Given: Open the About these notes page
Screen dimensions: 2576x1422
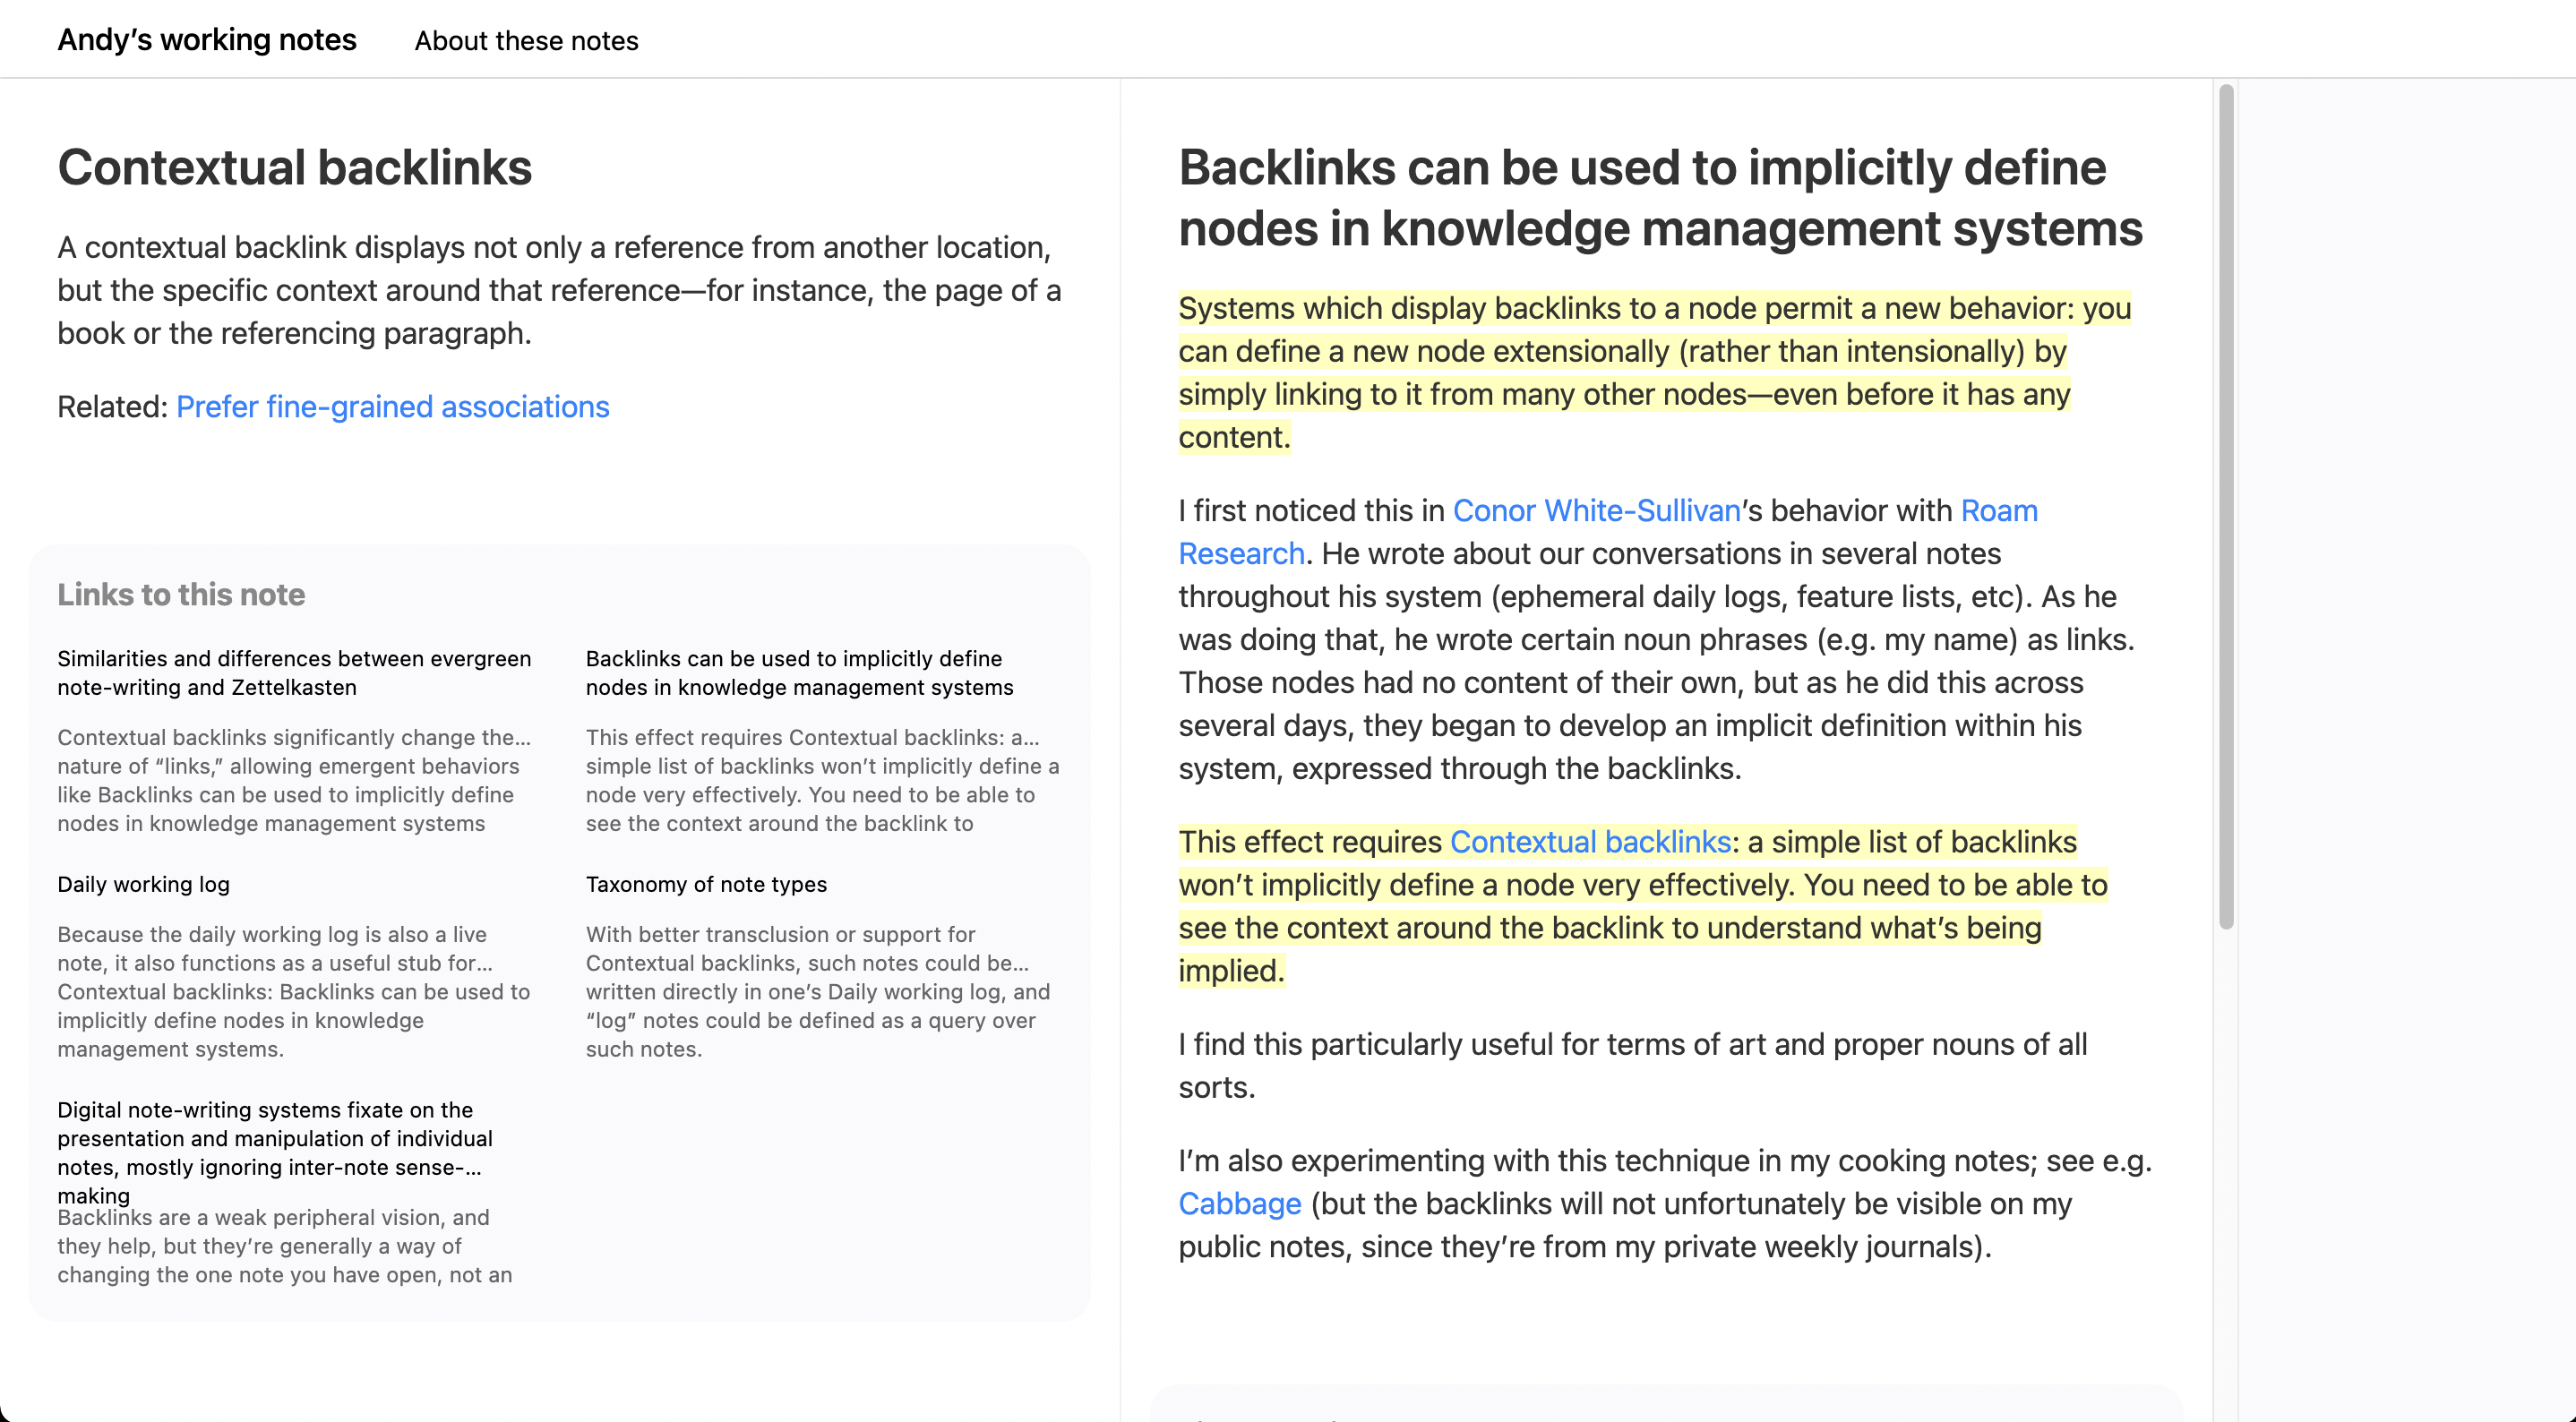Looking at the screenshot, I should (x=526, y=41).
